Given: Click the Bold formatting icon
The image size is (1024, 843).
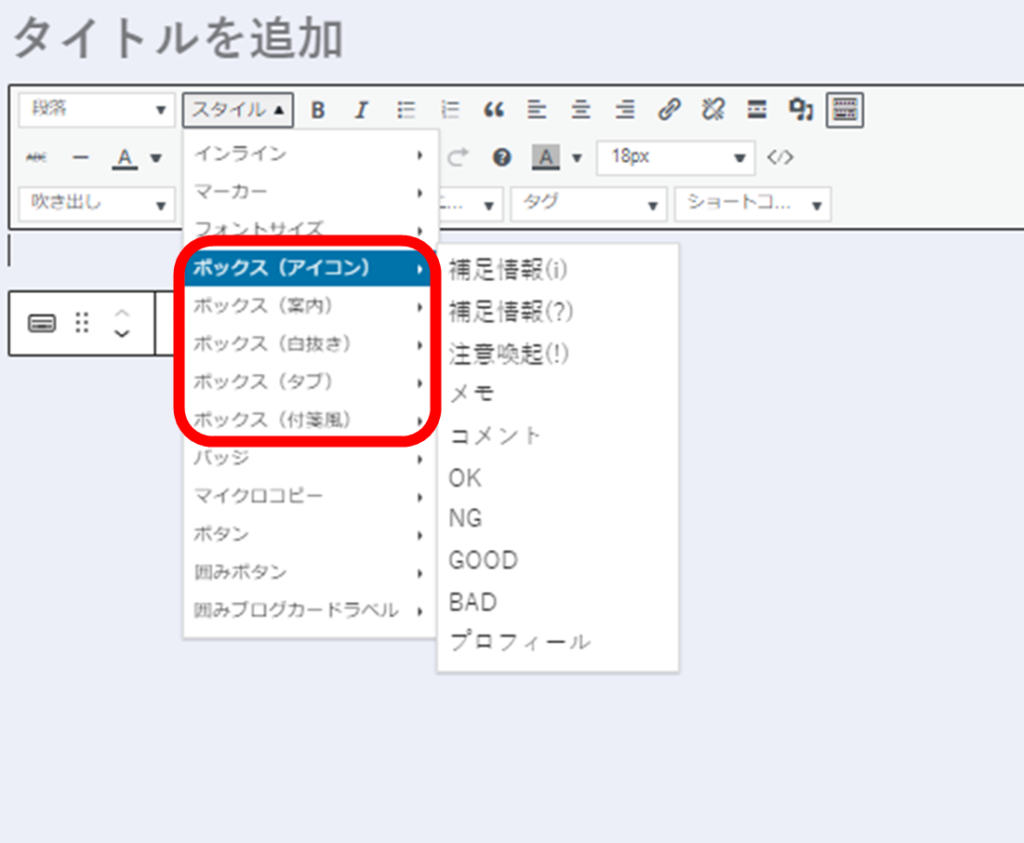Looking at the screenshot, I should [318, 110].
